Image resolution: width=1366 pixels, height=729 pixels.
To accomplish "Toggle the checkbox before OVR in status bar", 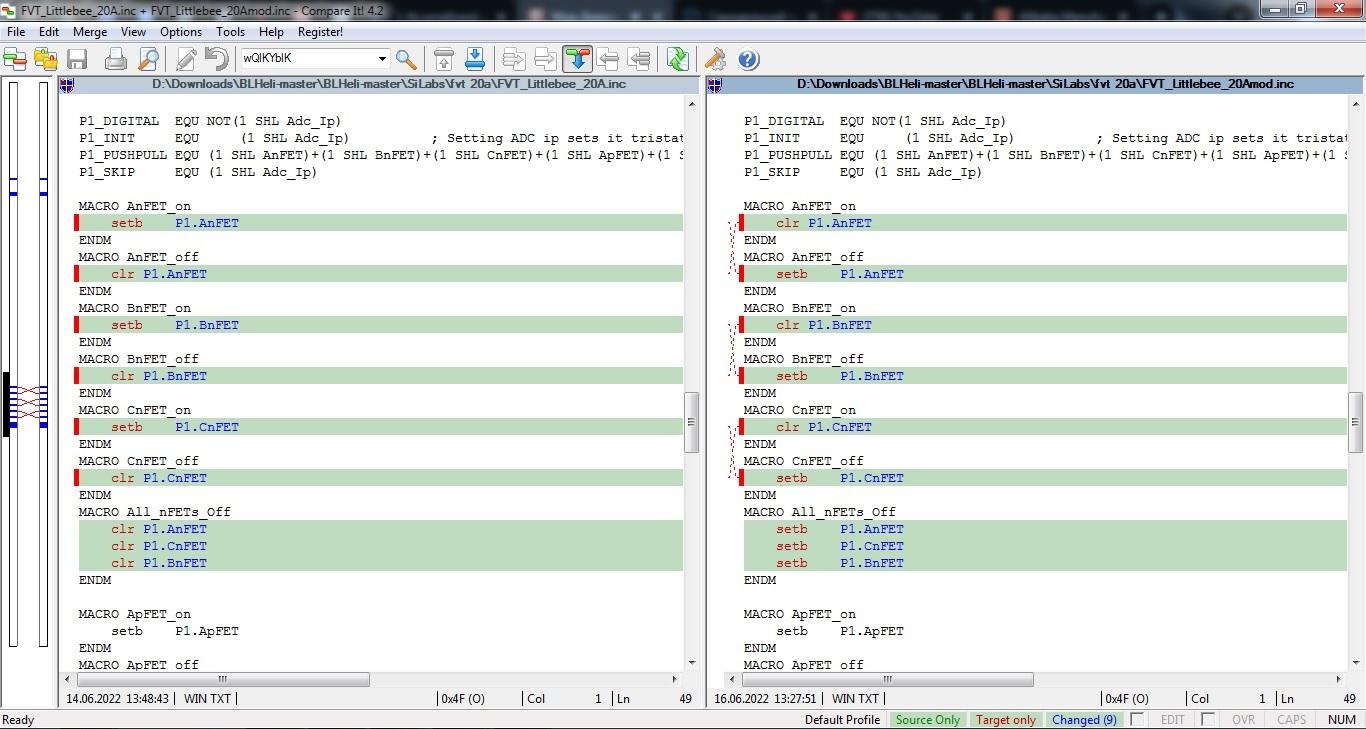I will [x=1208, y=719].
